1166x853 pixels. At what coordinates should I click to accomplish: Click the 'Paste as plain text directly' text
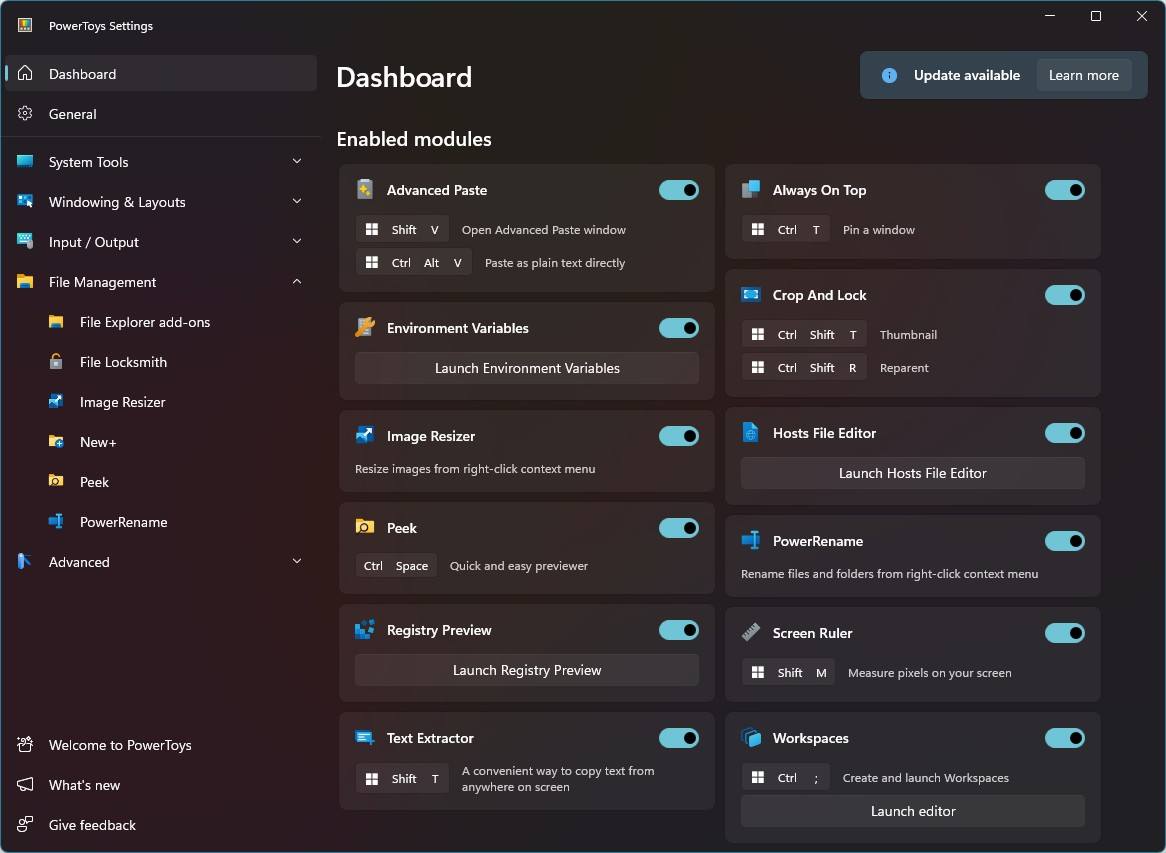click(555, 263)
